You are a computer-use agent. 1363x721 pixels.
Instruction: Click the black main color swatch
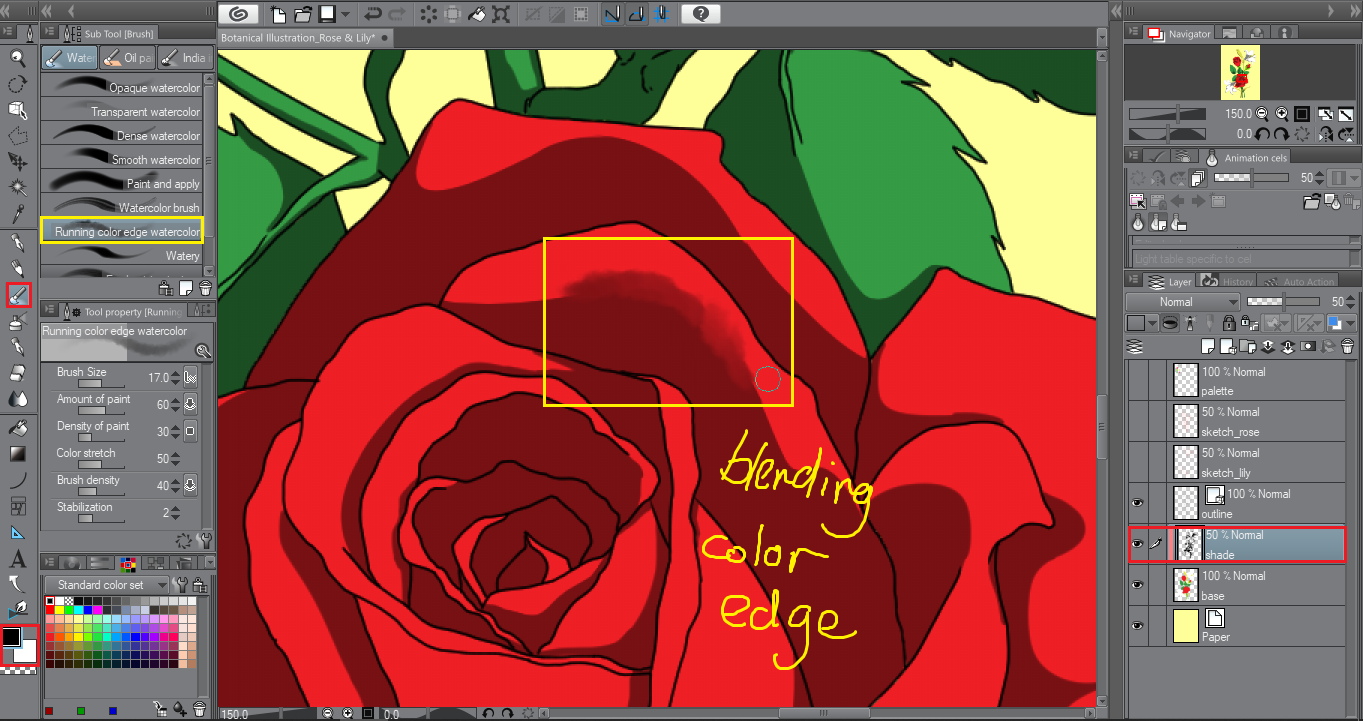coord(11,637)
